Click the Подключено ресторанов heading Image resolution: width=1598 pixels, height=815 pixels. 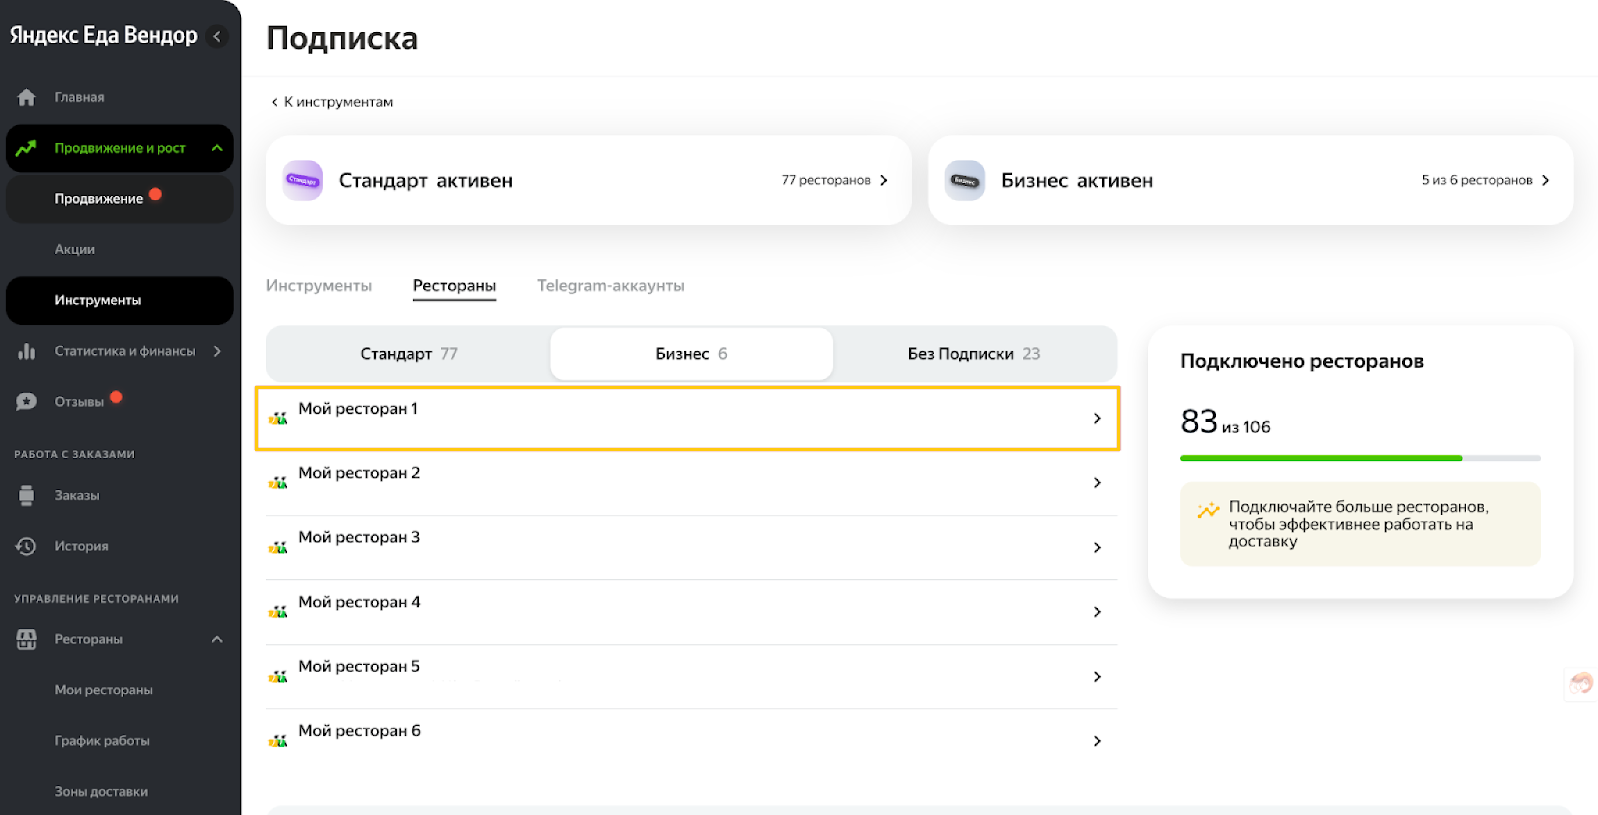point(1302,361)
